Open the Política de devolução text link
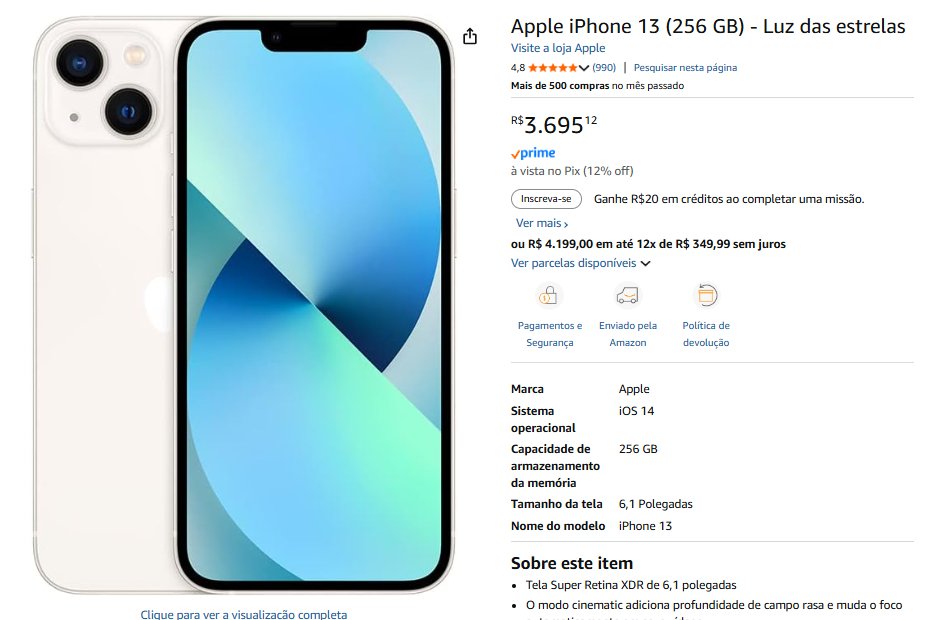Viewport: 932px width, 620px height. pyautogui.click(x=706, y=334)
